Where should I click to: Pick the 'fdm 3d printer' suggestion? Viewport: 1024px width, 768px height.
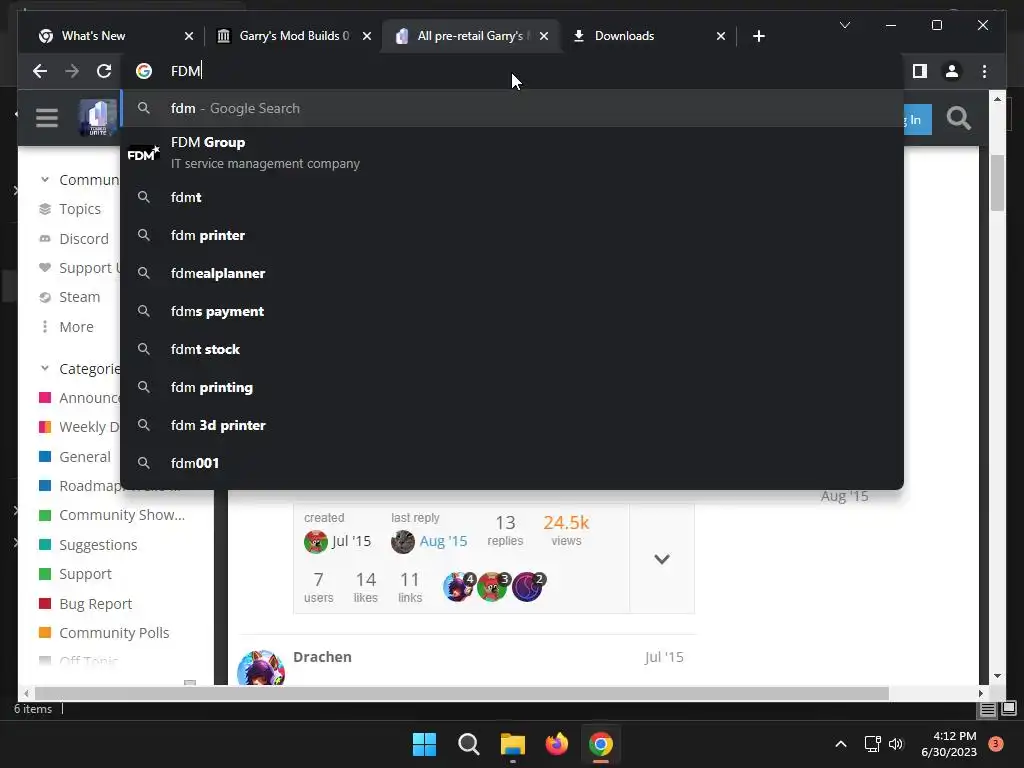tap(512, 424)
